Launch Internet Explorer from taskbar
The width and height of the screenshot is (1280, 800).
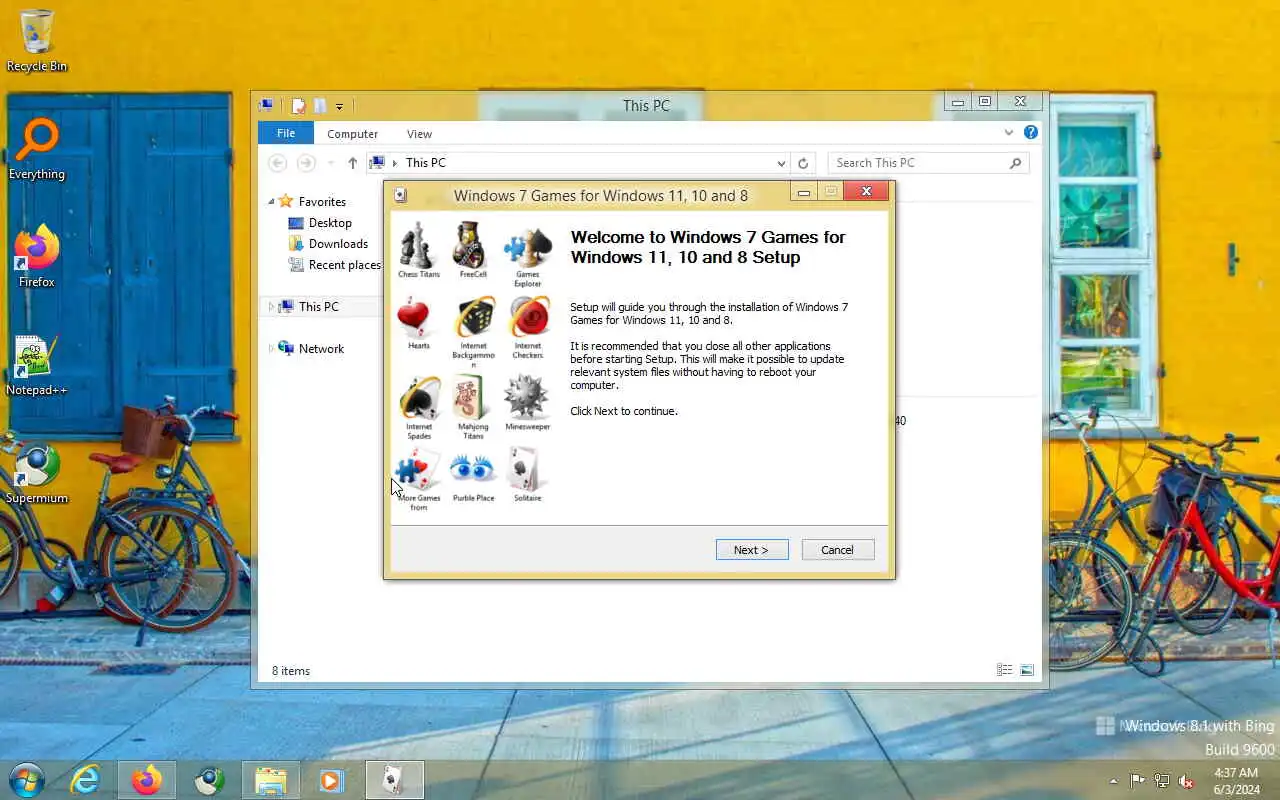(85, 780)
